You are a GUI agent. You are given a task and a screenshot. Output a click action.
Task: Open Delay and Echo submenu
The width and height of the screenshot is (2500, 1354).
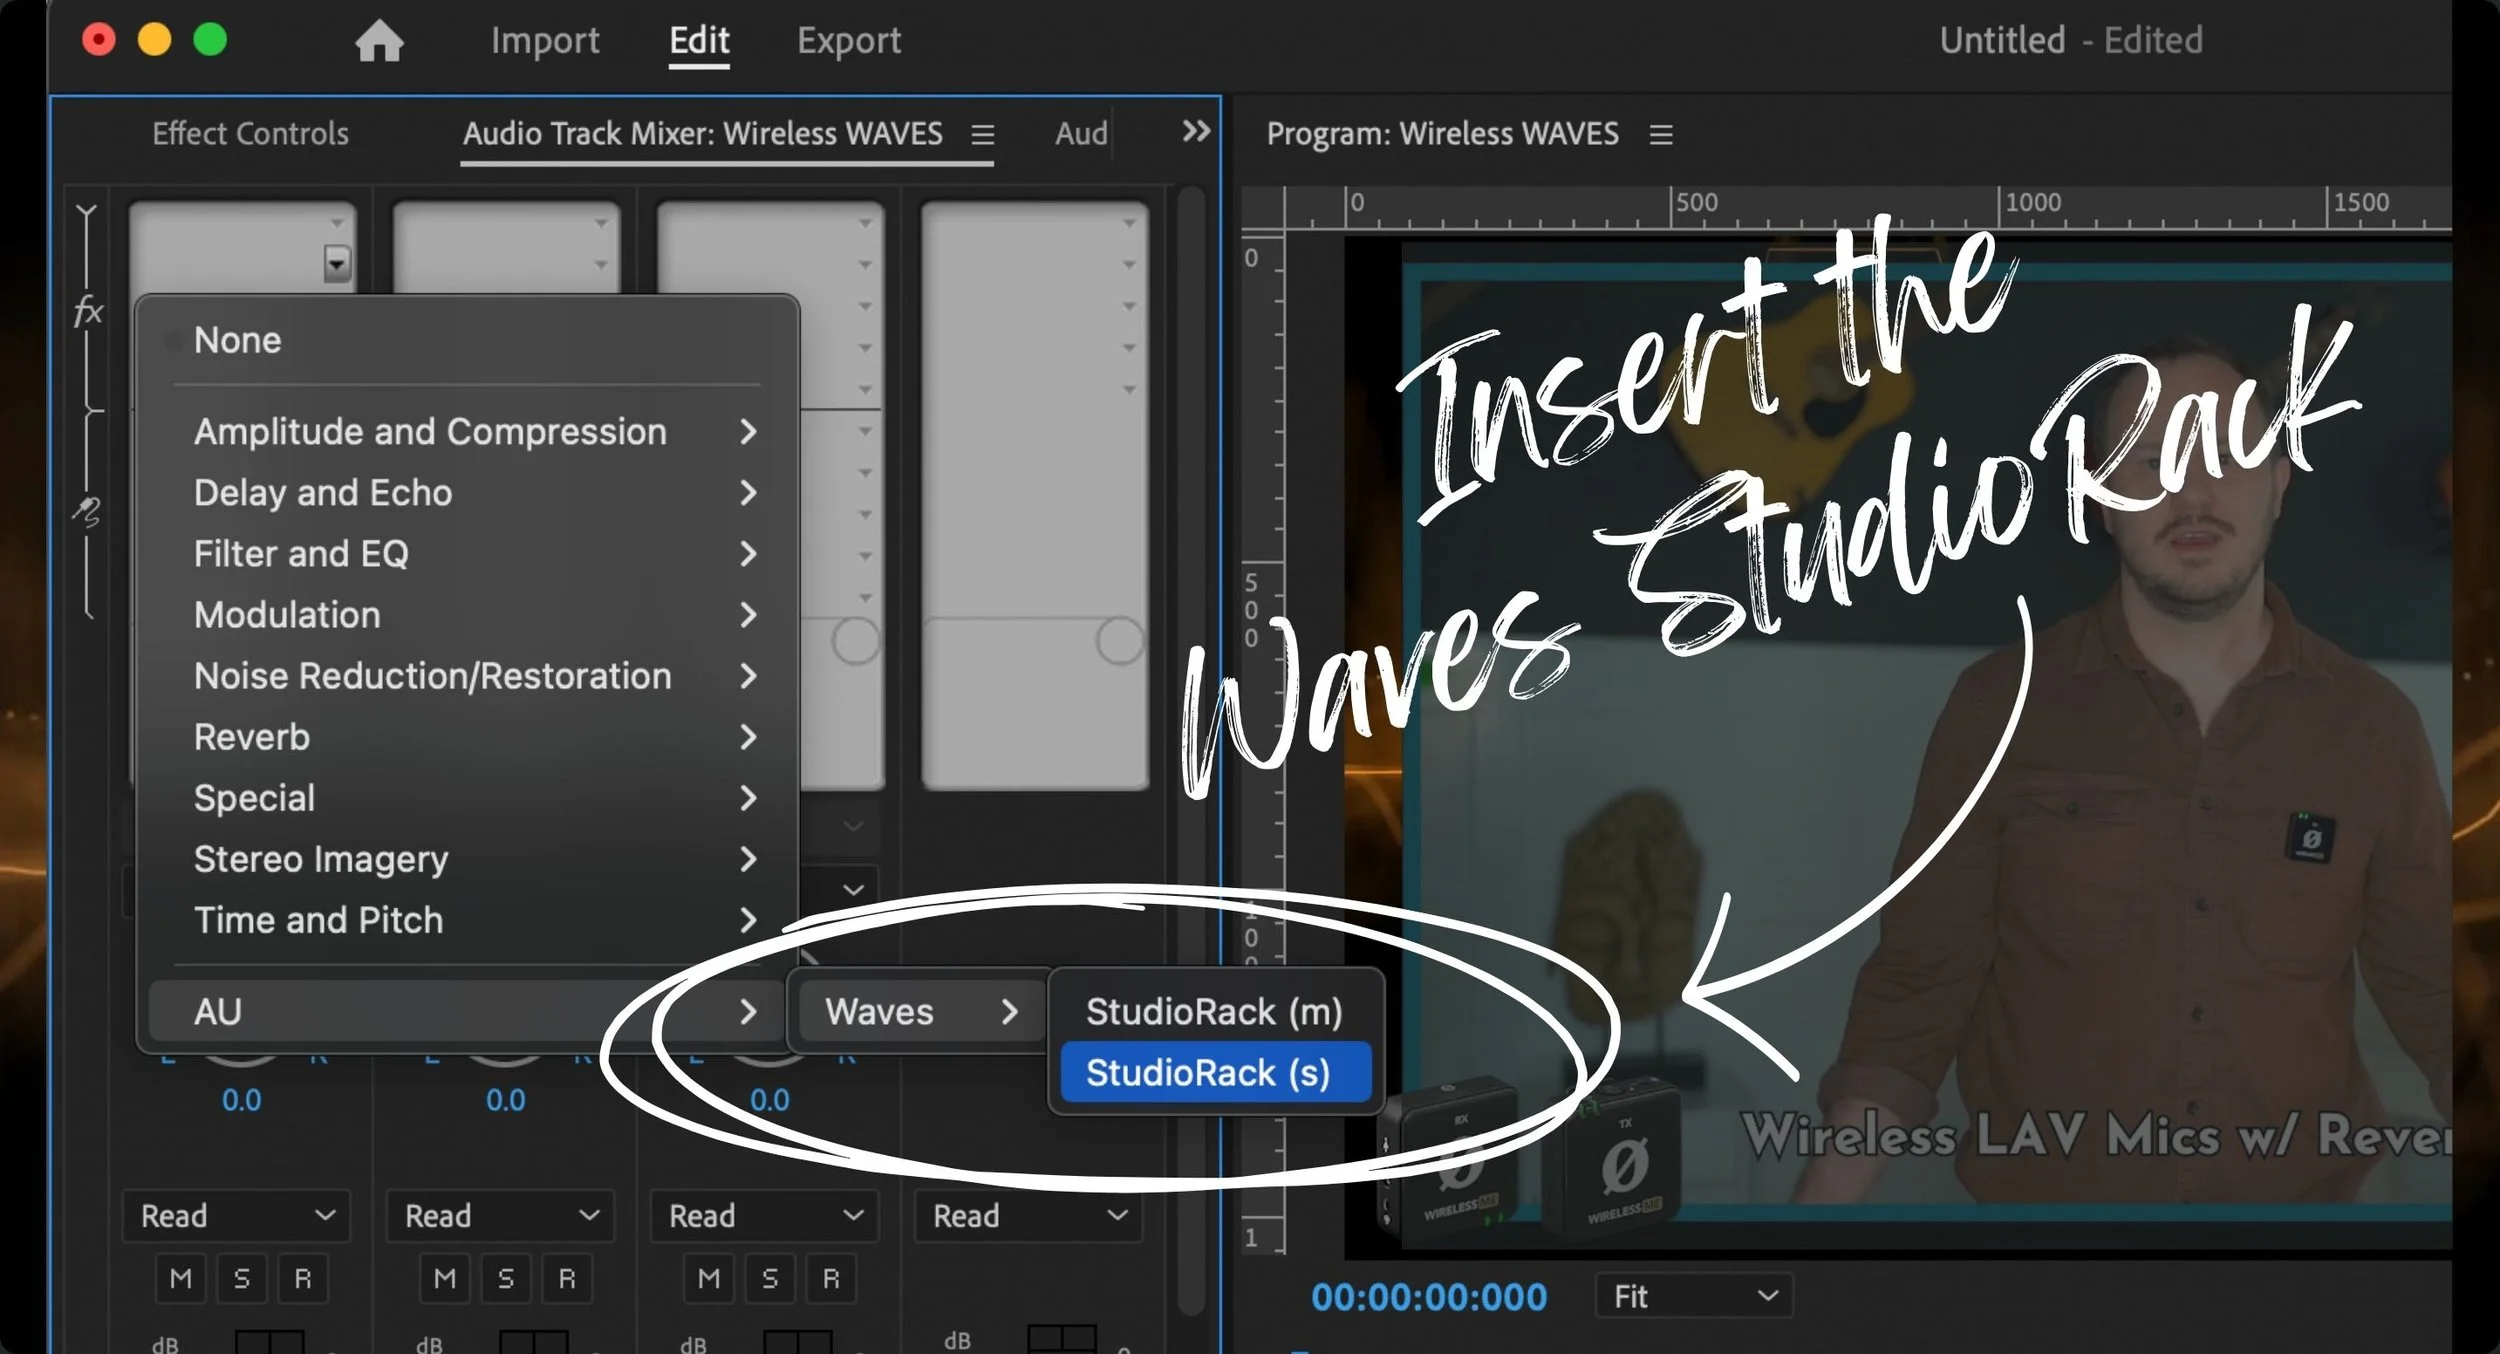(x=466, y=493)
